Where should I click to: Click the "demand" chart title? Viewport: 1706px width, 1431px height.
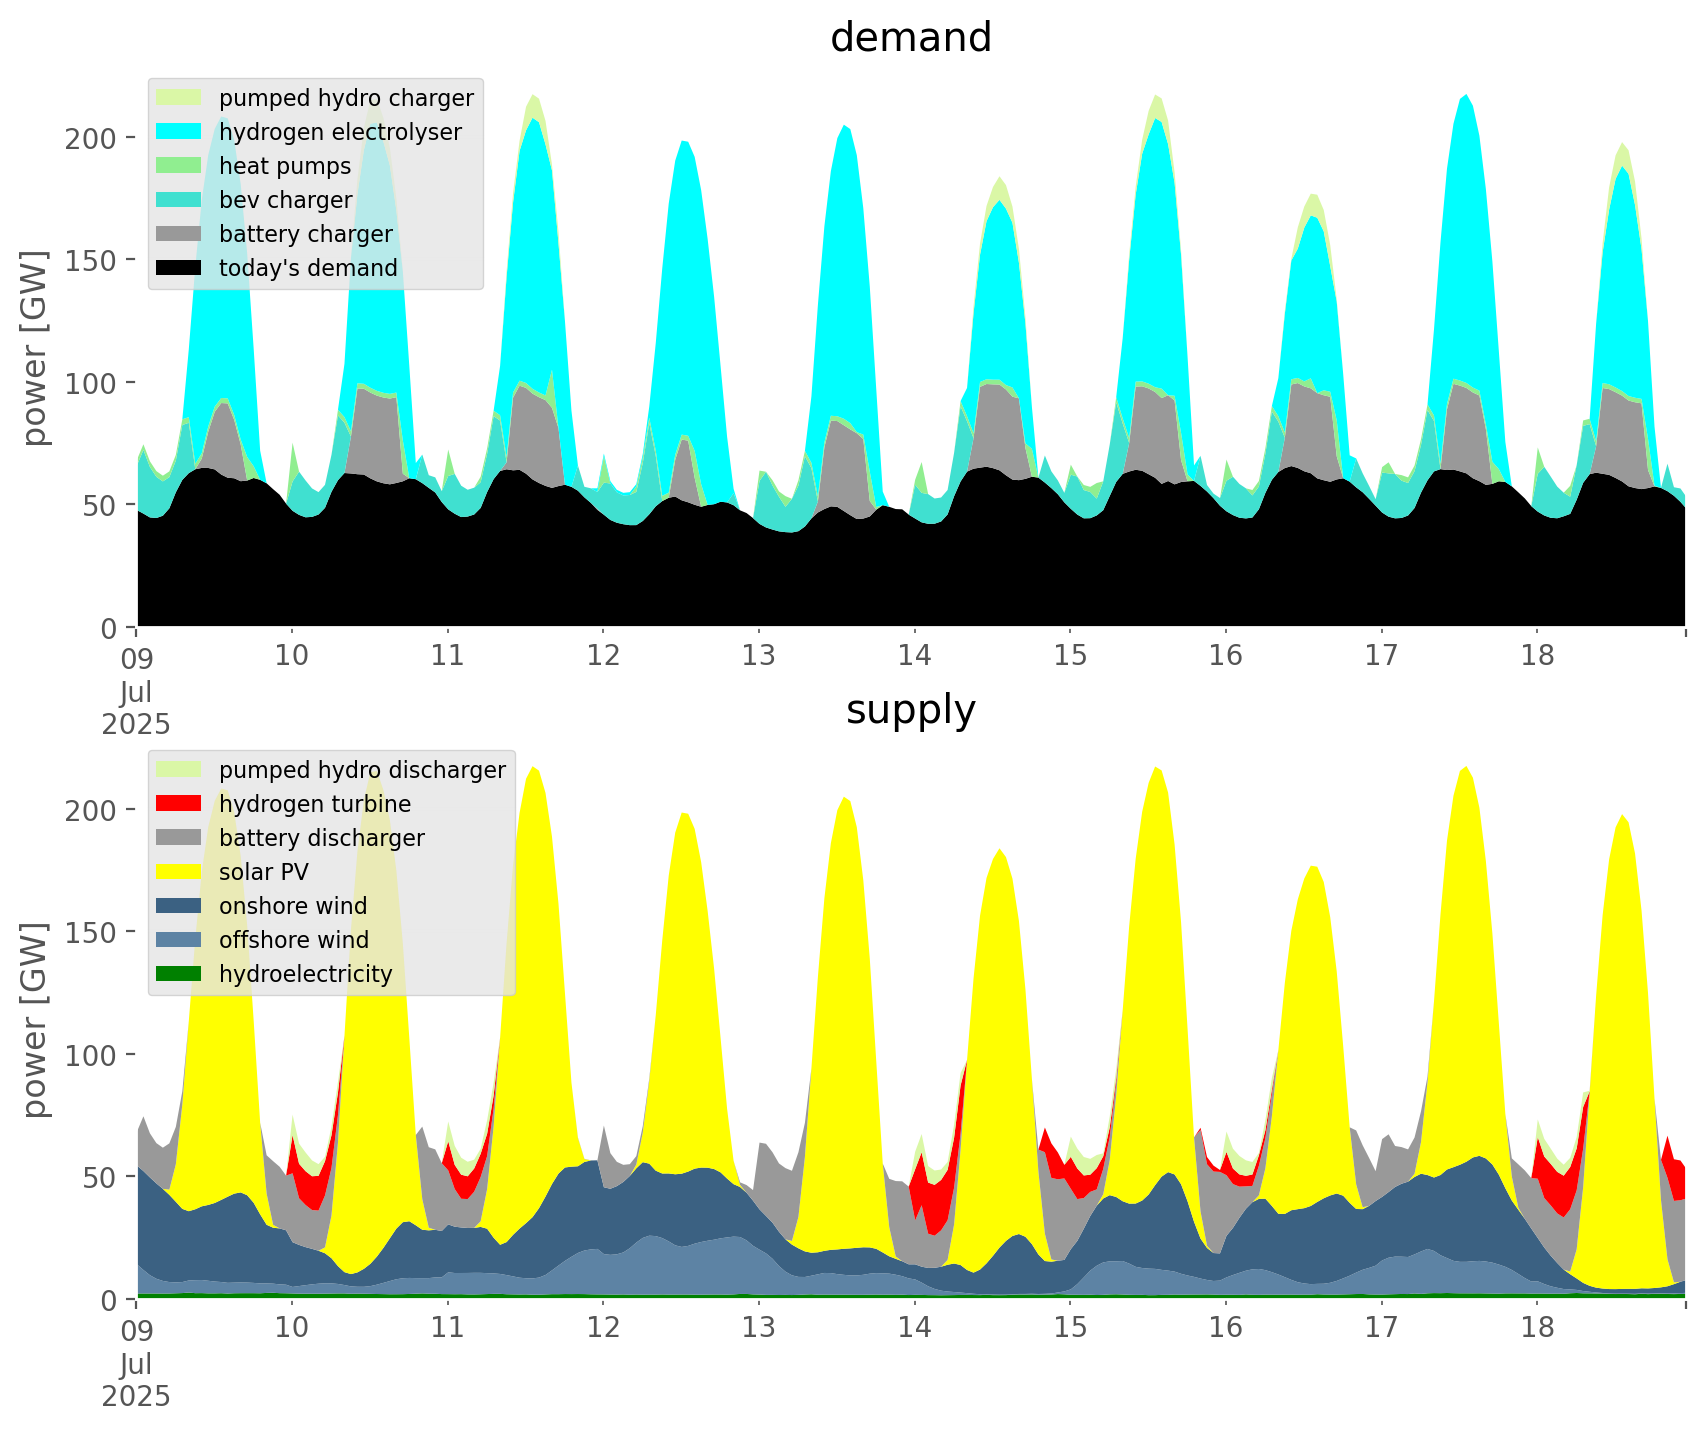[910, 38]
